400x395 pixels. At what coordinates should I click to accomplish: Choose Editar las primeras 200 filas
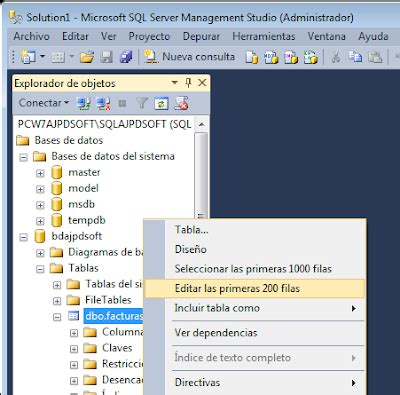(255, 288)
